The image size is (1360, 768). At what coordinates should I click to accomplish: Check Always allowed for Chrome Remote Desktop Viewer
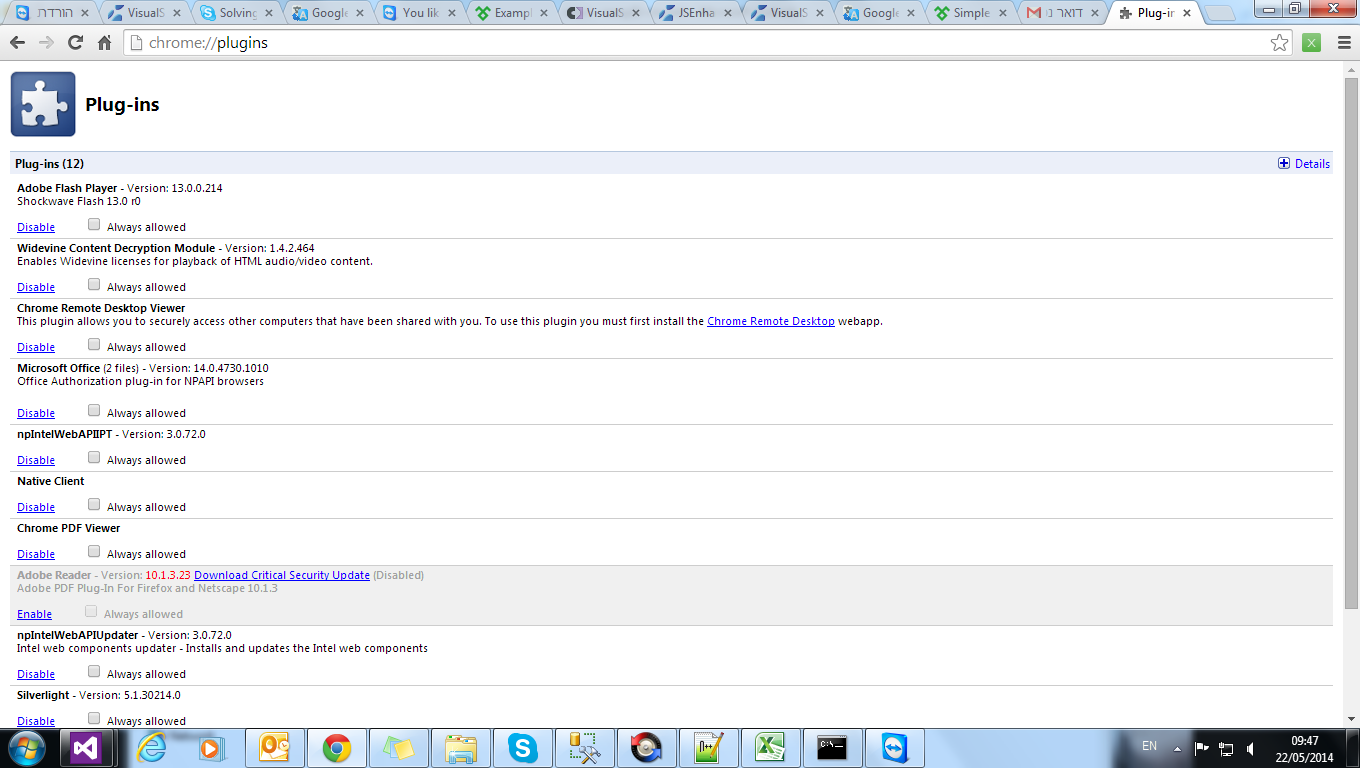(x=94, y=344)
